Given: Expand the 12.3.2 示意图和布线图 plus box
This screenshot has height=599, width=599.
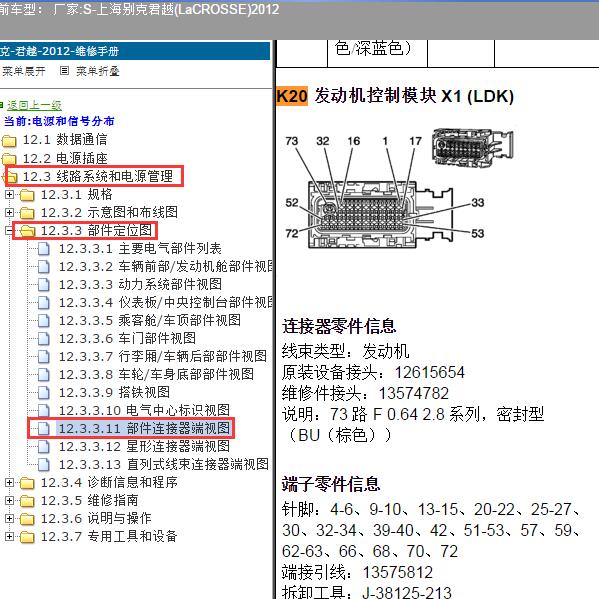Looking at the screenshot, I should pyautogui.click(x=10, y=212).
